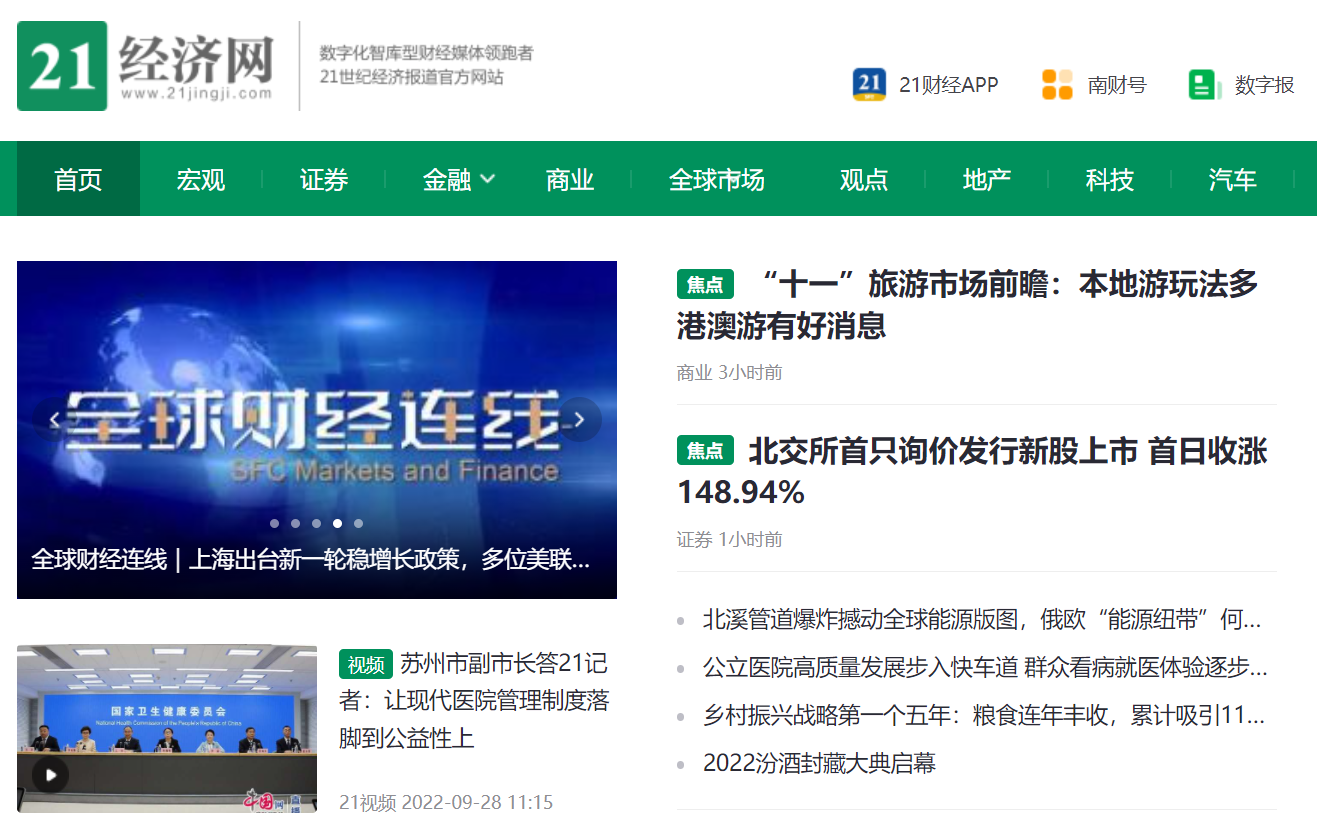Advance the carousel with the right arrow
Viewport: 1317px width, 821px height.
point(579,420)
